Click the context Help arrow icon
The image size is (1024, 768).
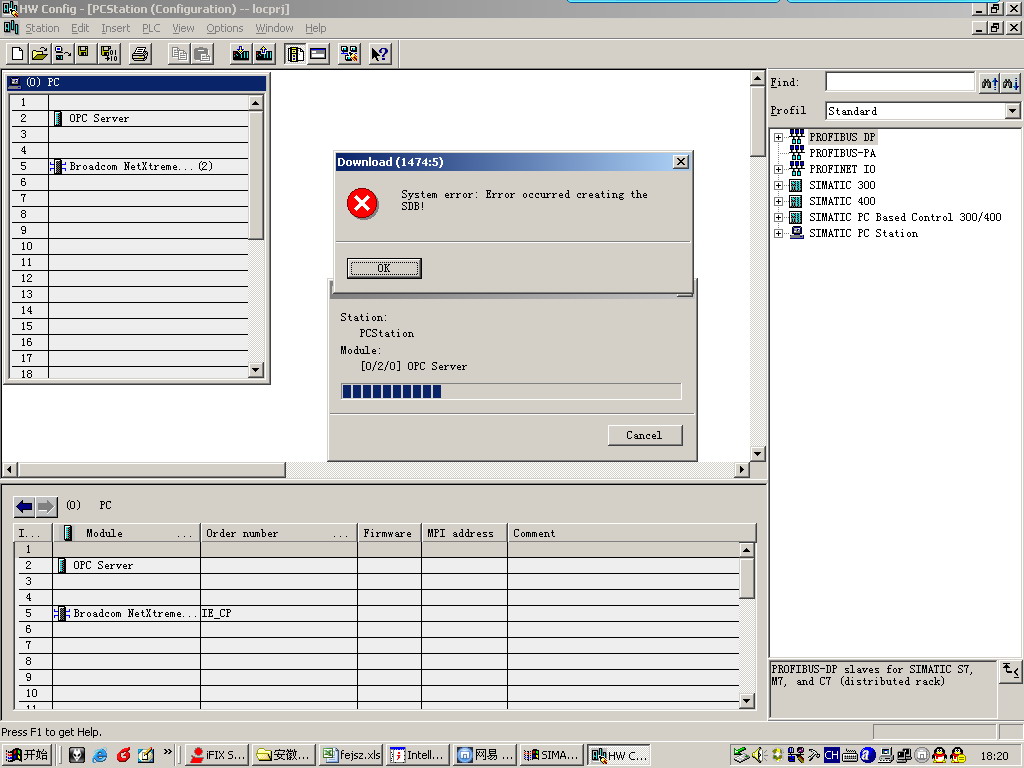(379, 54)
